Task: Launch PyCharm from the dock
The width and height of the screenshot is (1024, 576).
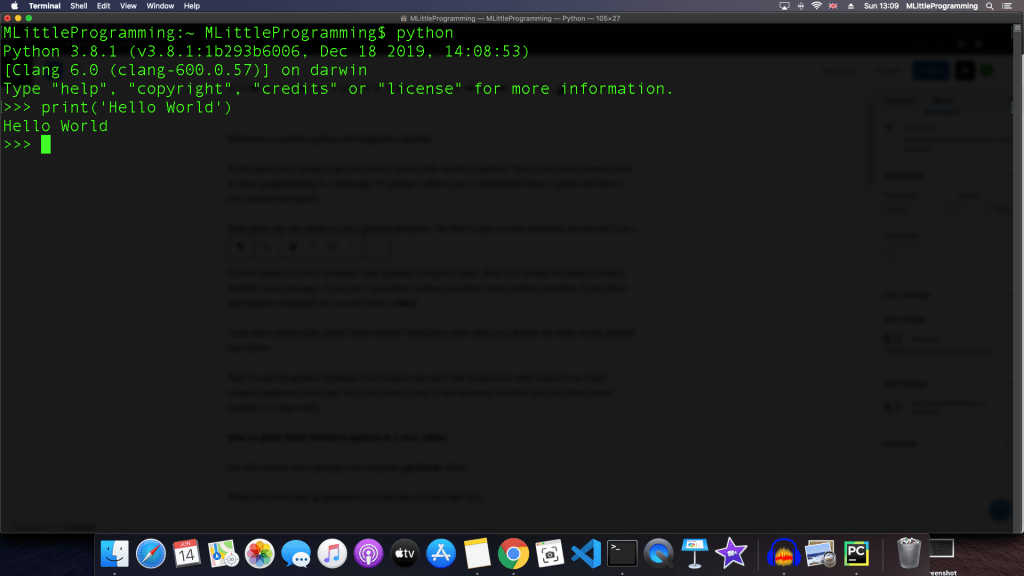Action: pyautogui.click(x=856, y=553)
